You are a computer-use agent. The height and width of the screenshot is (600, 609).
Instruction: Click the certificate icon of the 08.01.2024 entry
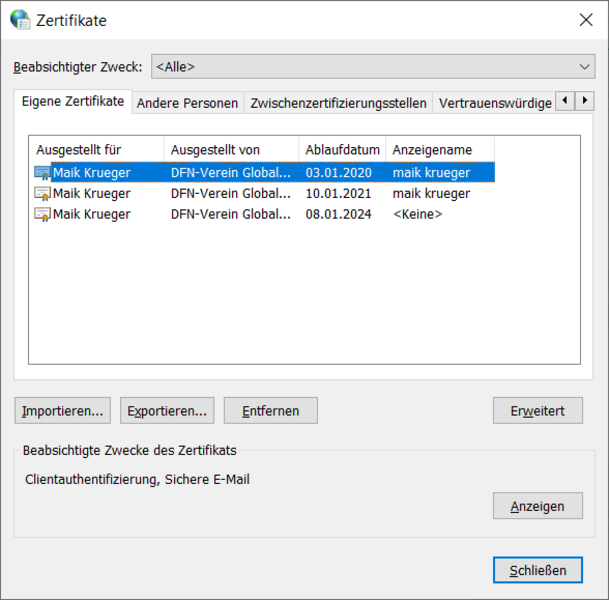[42, 215]
